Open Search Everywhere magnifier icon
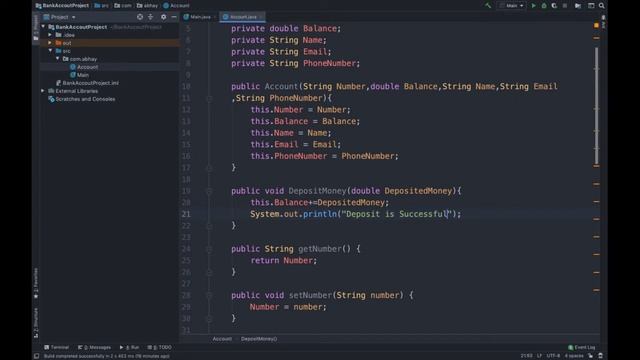 tap(602, 6)
